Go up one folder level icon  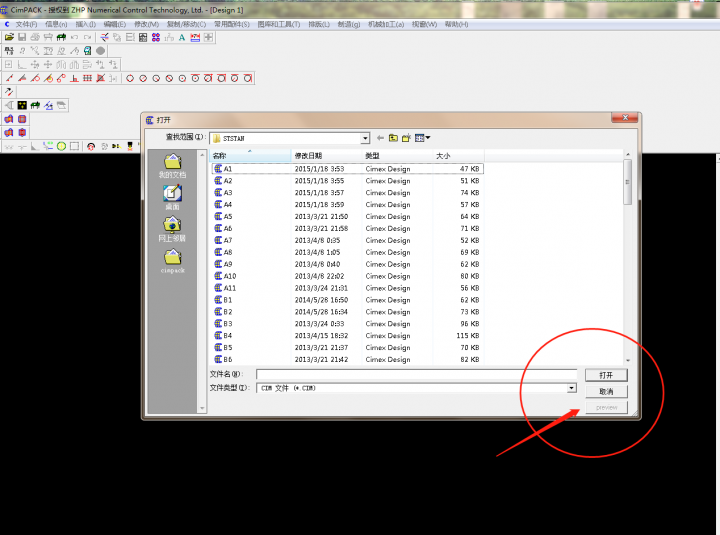click(x=393, y=138)
